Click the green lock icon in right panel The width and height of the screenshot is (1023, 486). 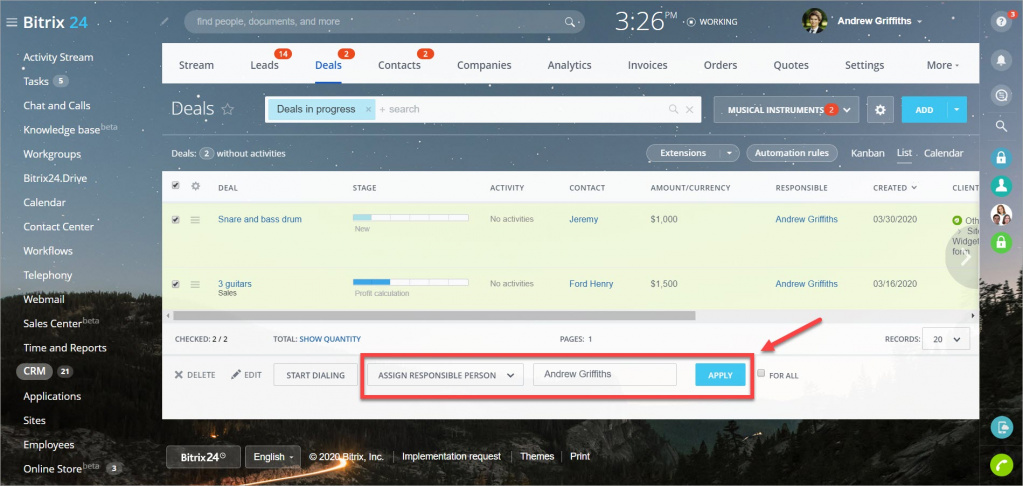click(x=1001, y=243)
